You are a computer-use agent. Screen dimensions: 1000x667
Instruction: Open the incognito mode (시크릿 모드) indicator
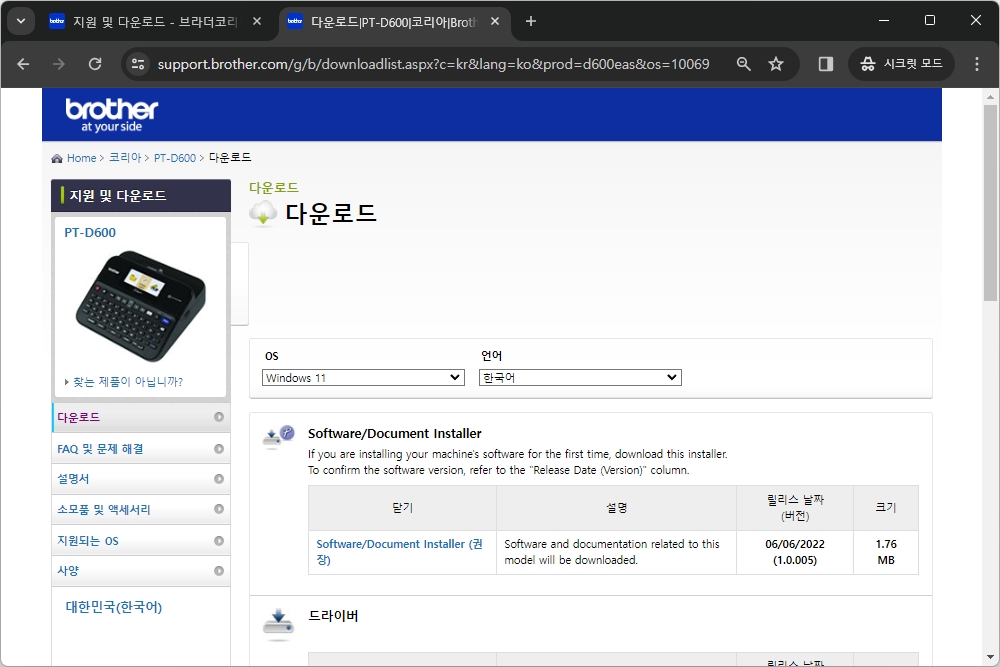coord(901,64)
